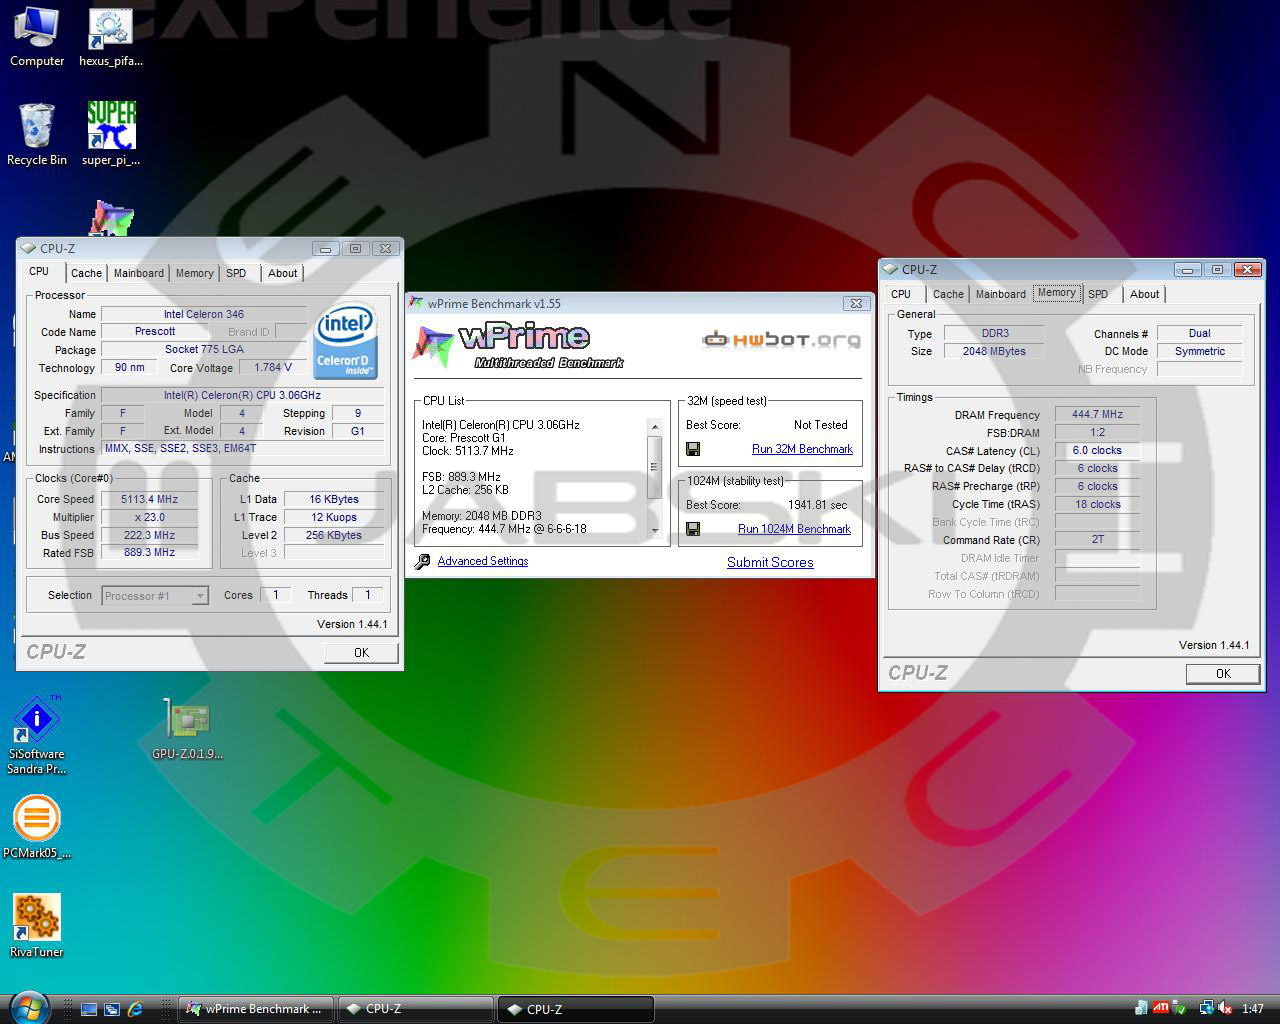Click the CPU List scroll-up arrow

point(655,427)
